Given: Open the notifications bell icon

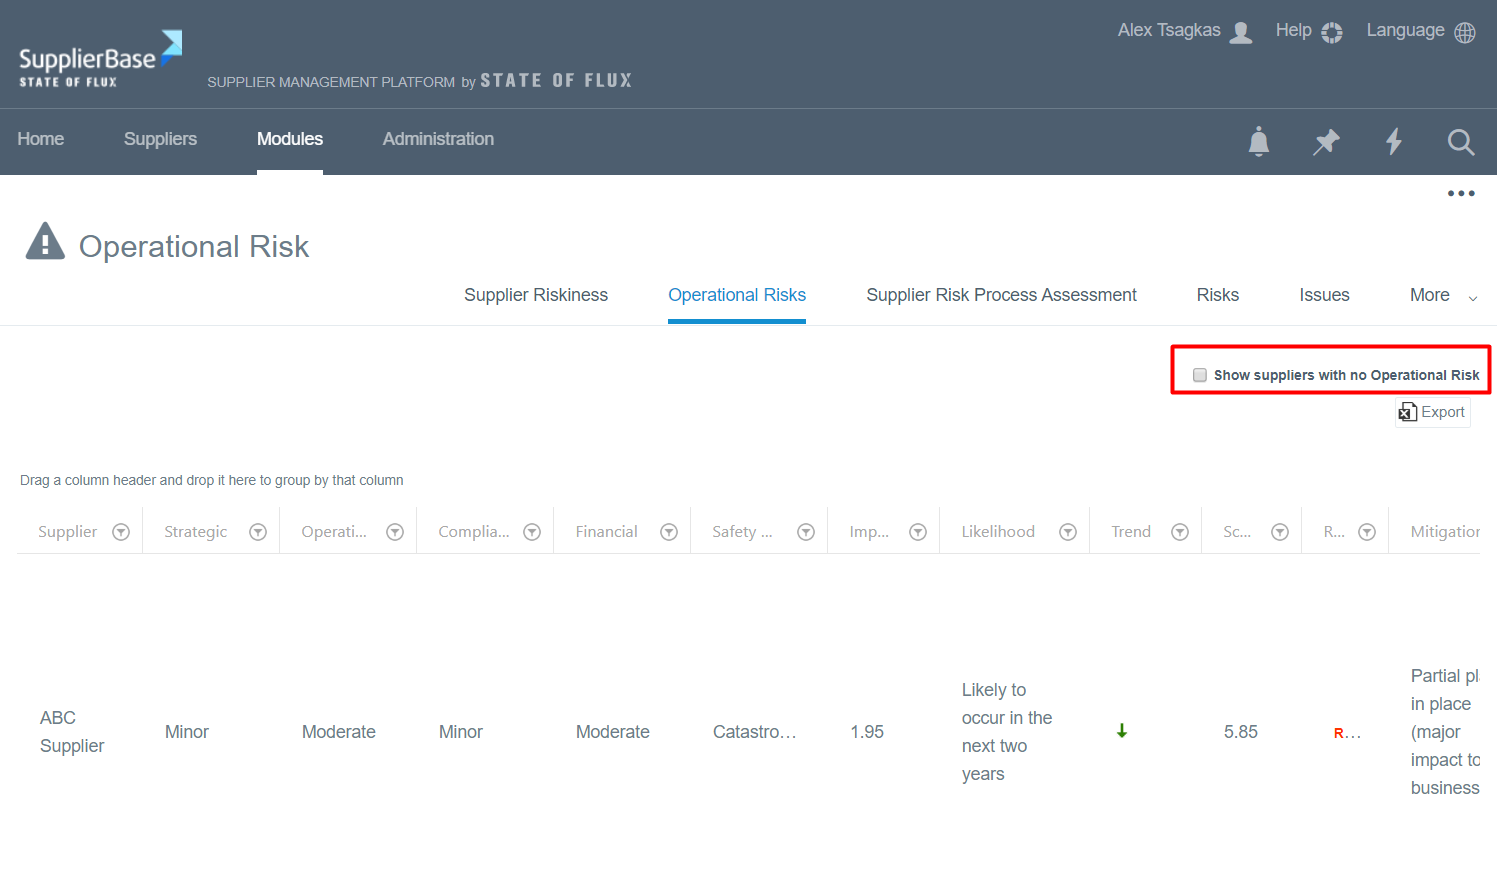Looking at the screenshot, I should [x=1258, y=142].
